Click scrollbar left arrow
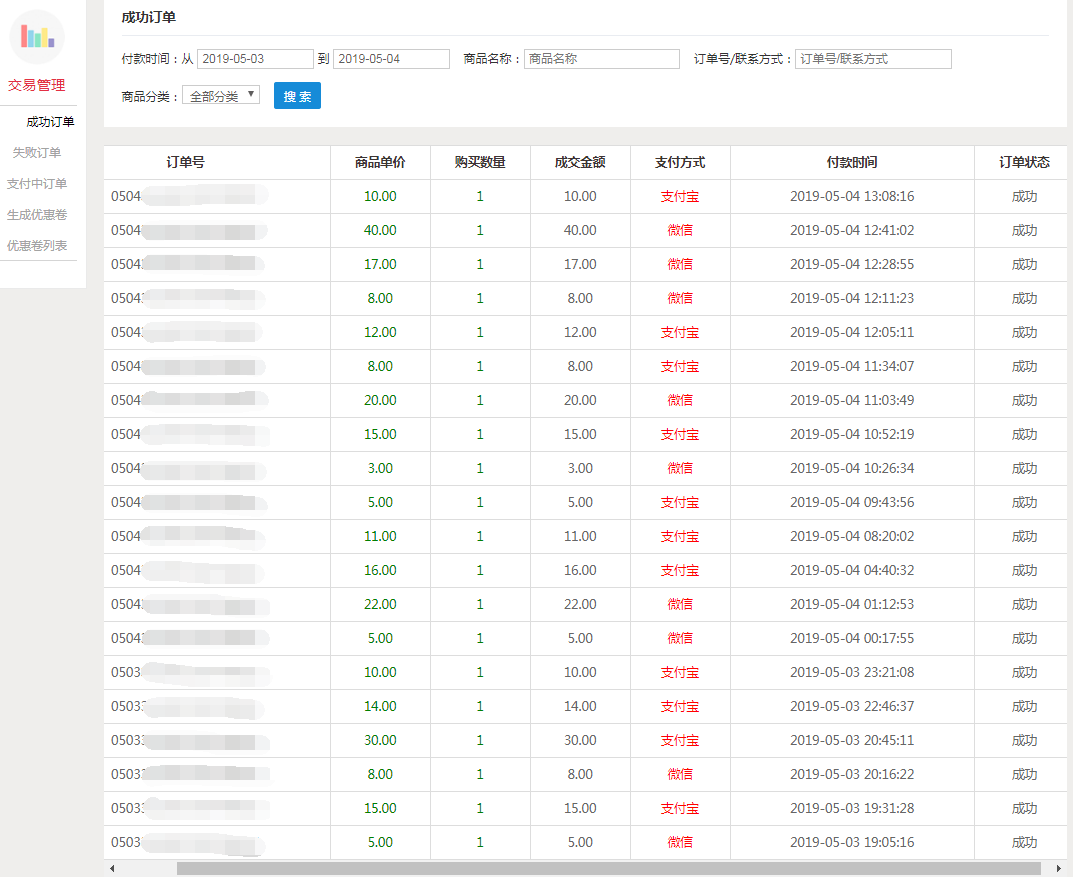This screenshot has width=1073, height=877. pos(112,869)
